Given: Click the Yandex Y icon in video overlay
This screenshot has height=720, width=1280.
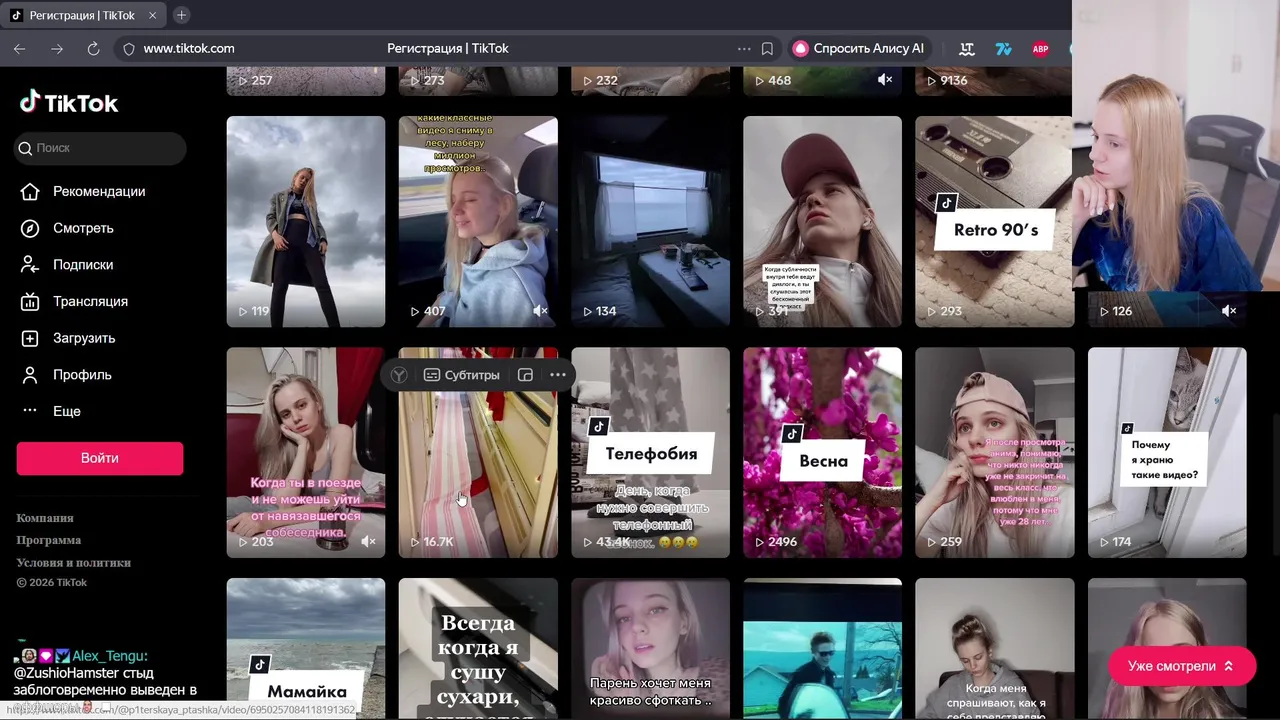Looking at the screenshot, I should [399, 375].
